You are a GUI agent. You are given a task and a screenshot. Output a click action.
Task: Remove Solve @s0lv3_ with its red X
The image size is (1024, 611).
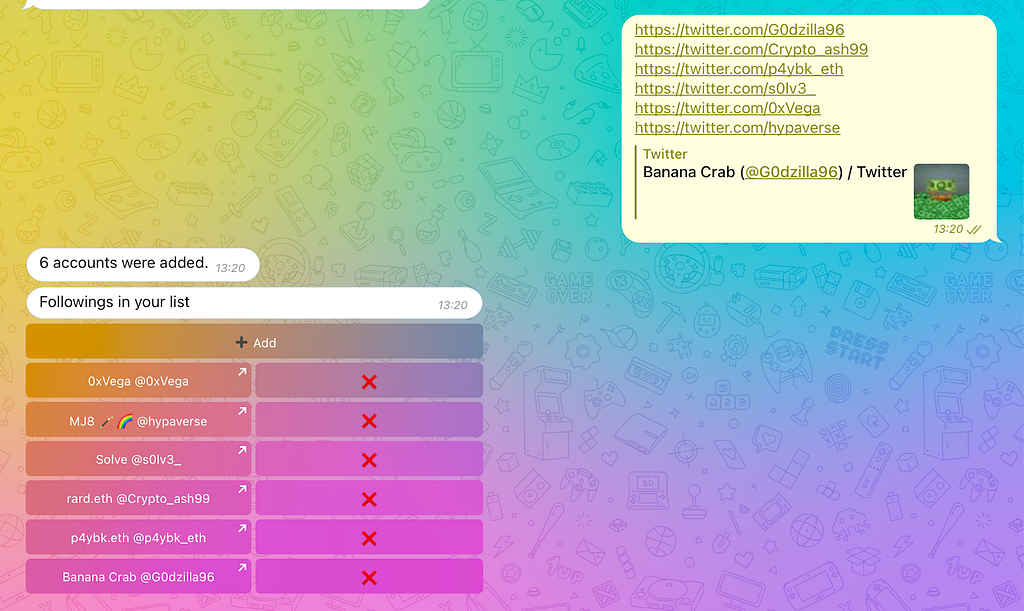(369, 460)
